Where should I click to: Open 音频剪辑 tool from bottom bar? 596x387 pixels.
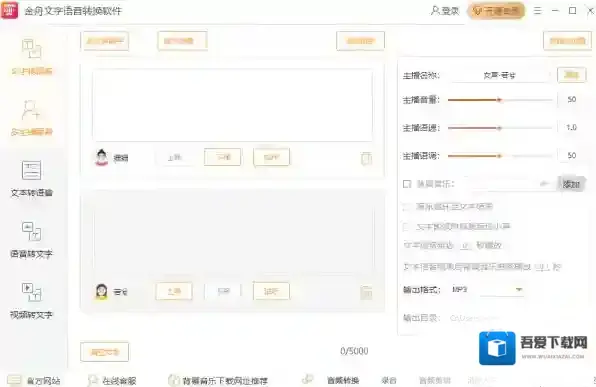click(434, 380)
